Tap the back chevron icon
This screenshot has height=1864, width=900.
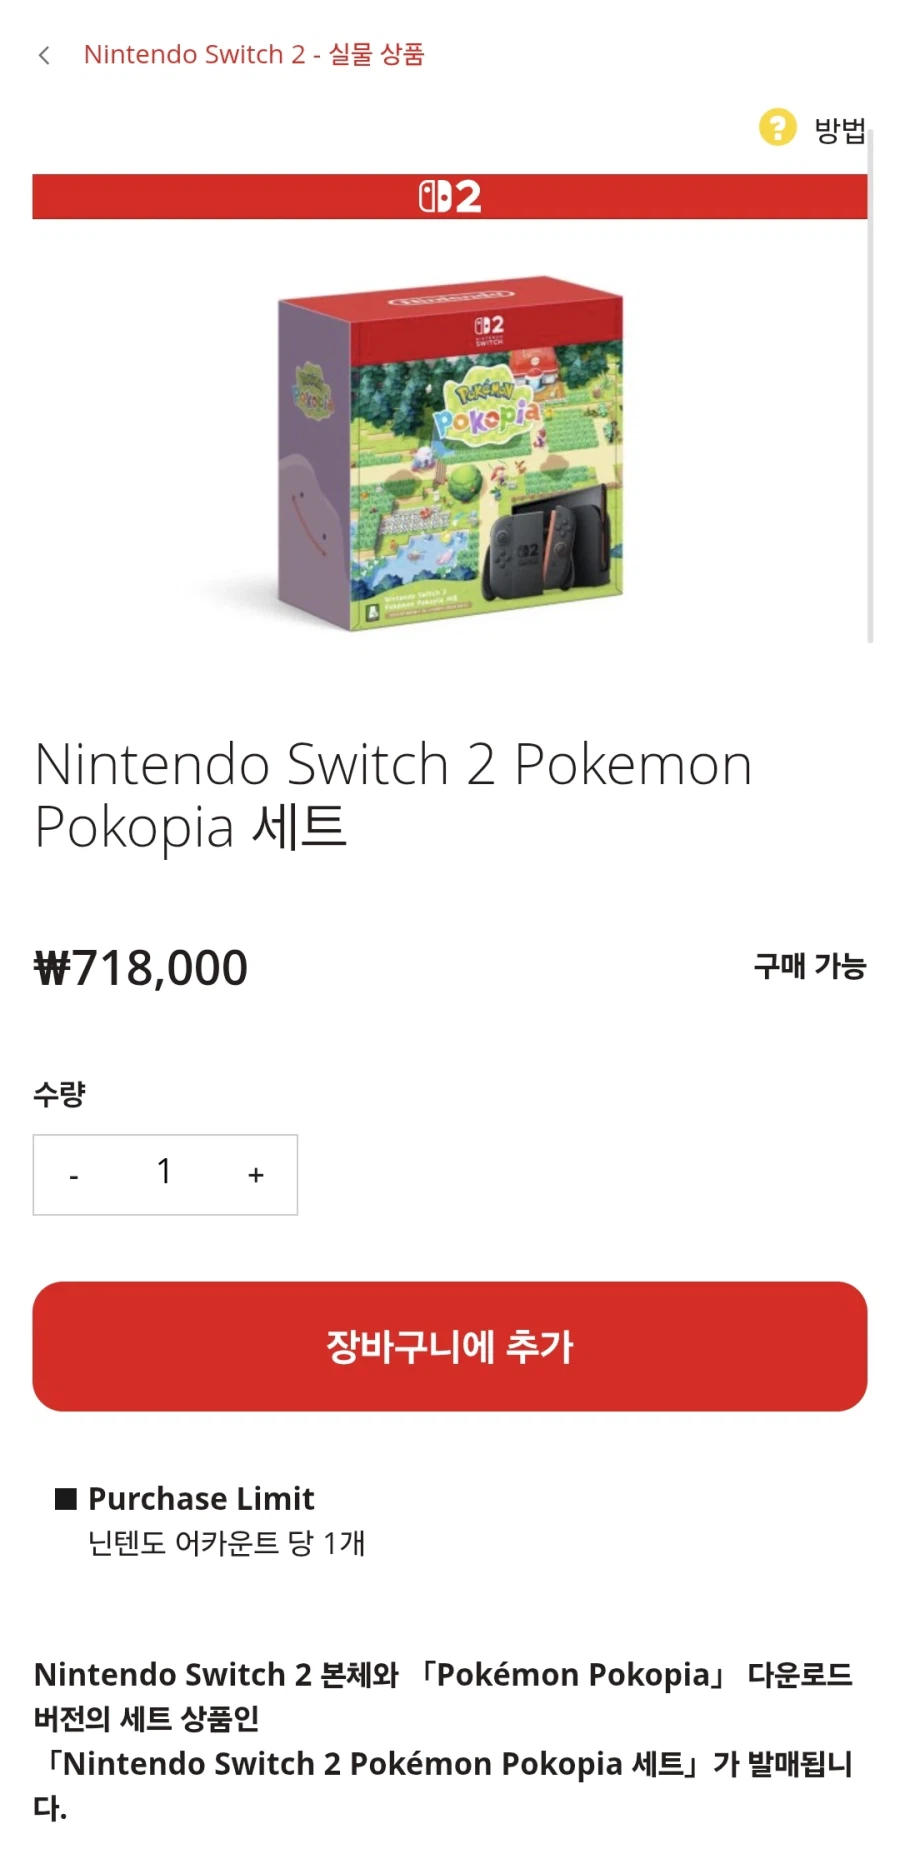44,55
